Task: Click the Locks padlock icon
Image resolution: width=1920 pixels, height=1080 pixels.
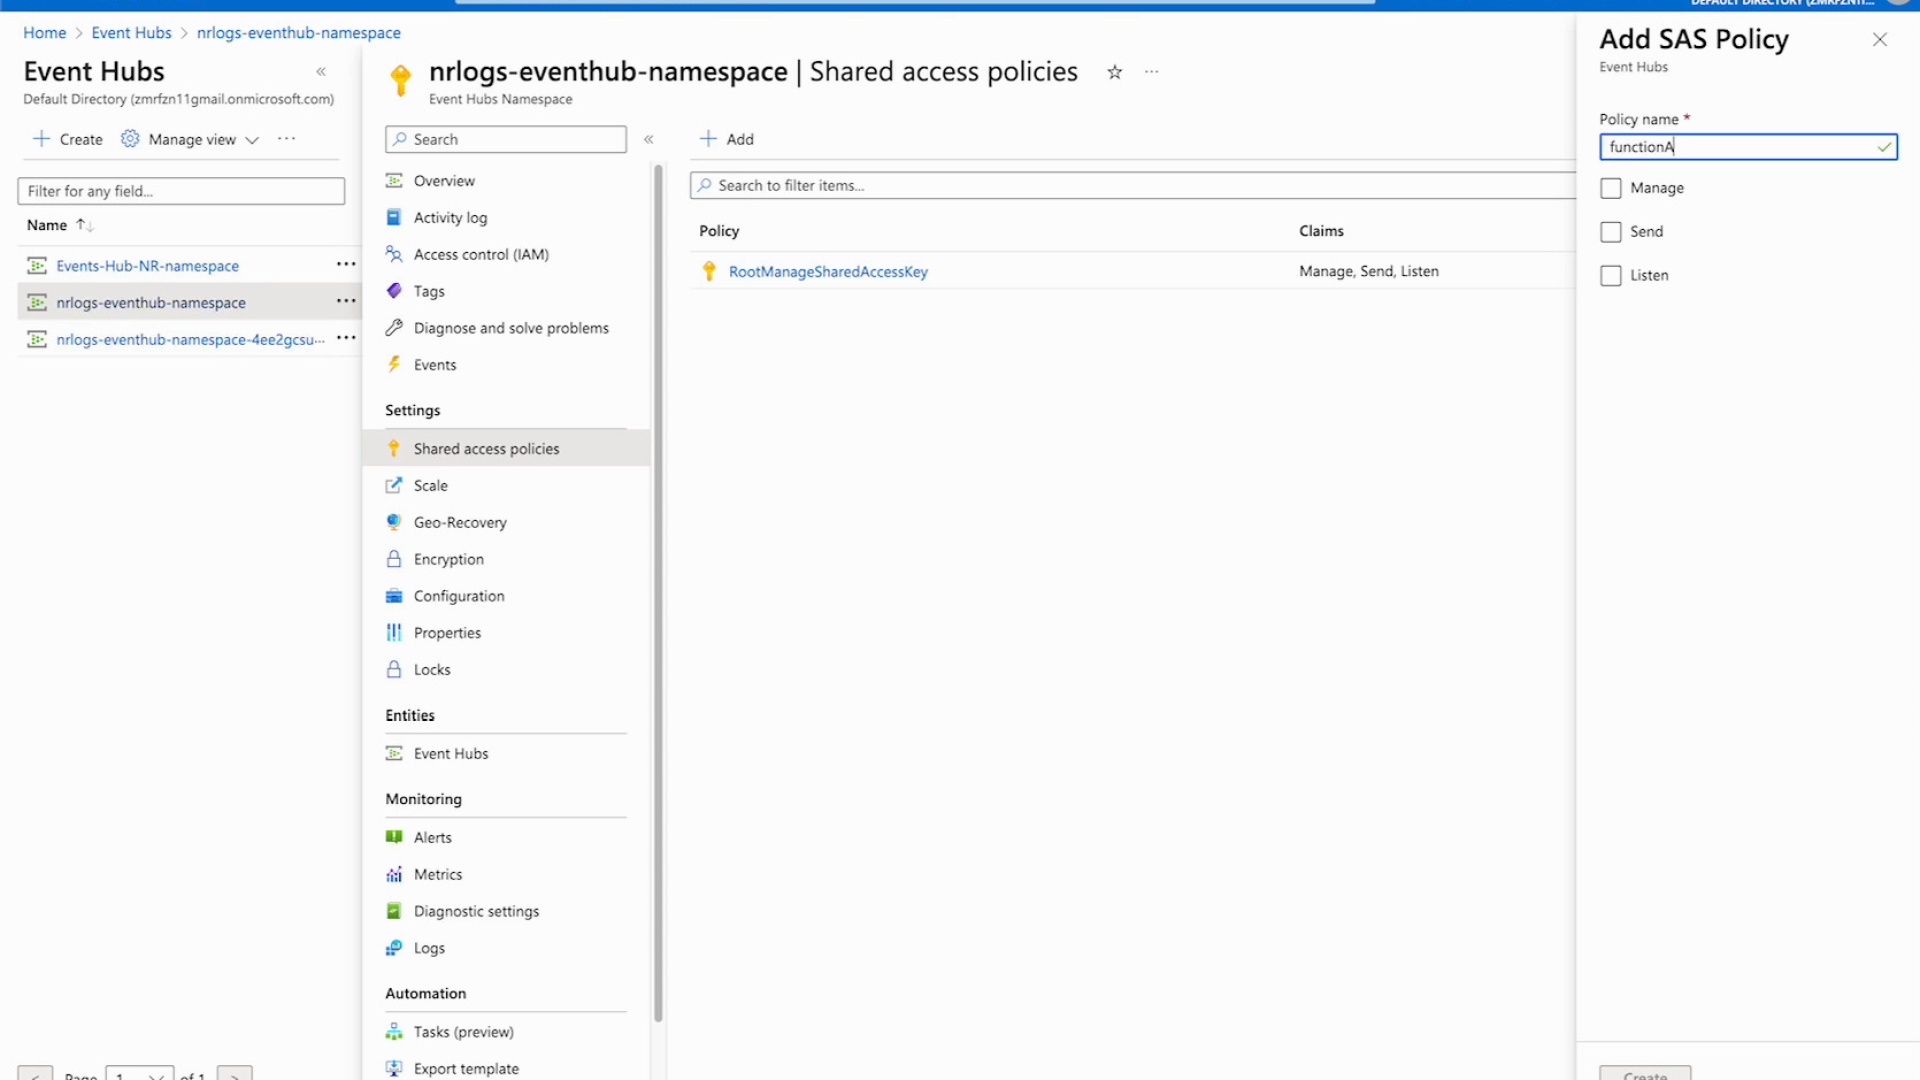Action: tap(394, 670)
